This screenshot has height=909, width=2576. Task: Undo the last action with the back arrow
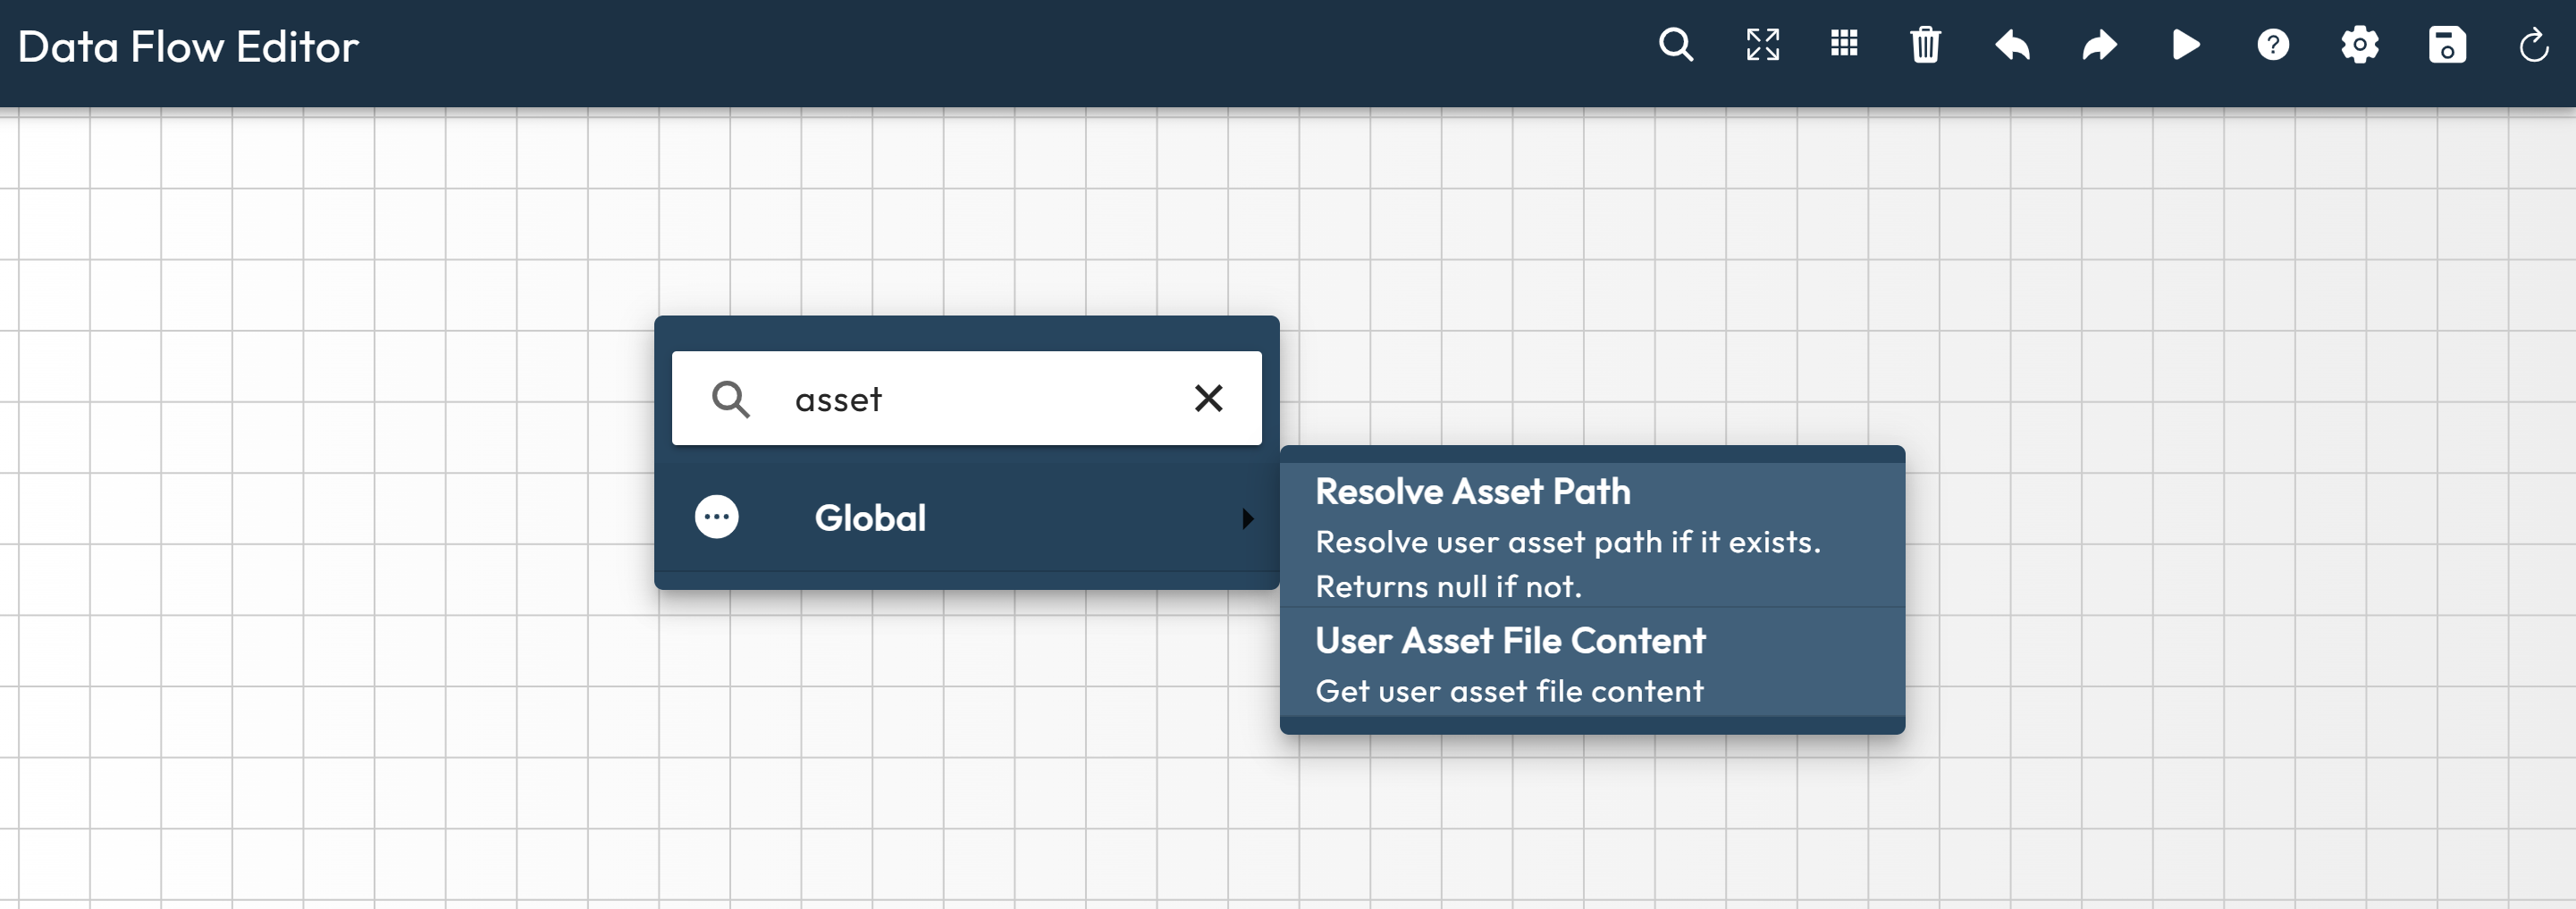coord(2012,45)
